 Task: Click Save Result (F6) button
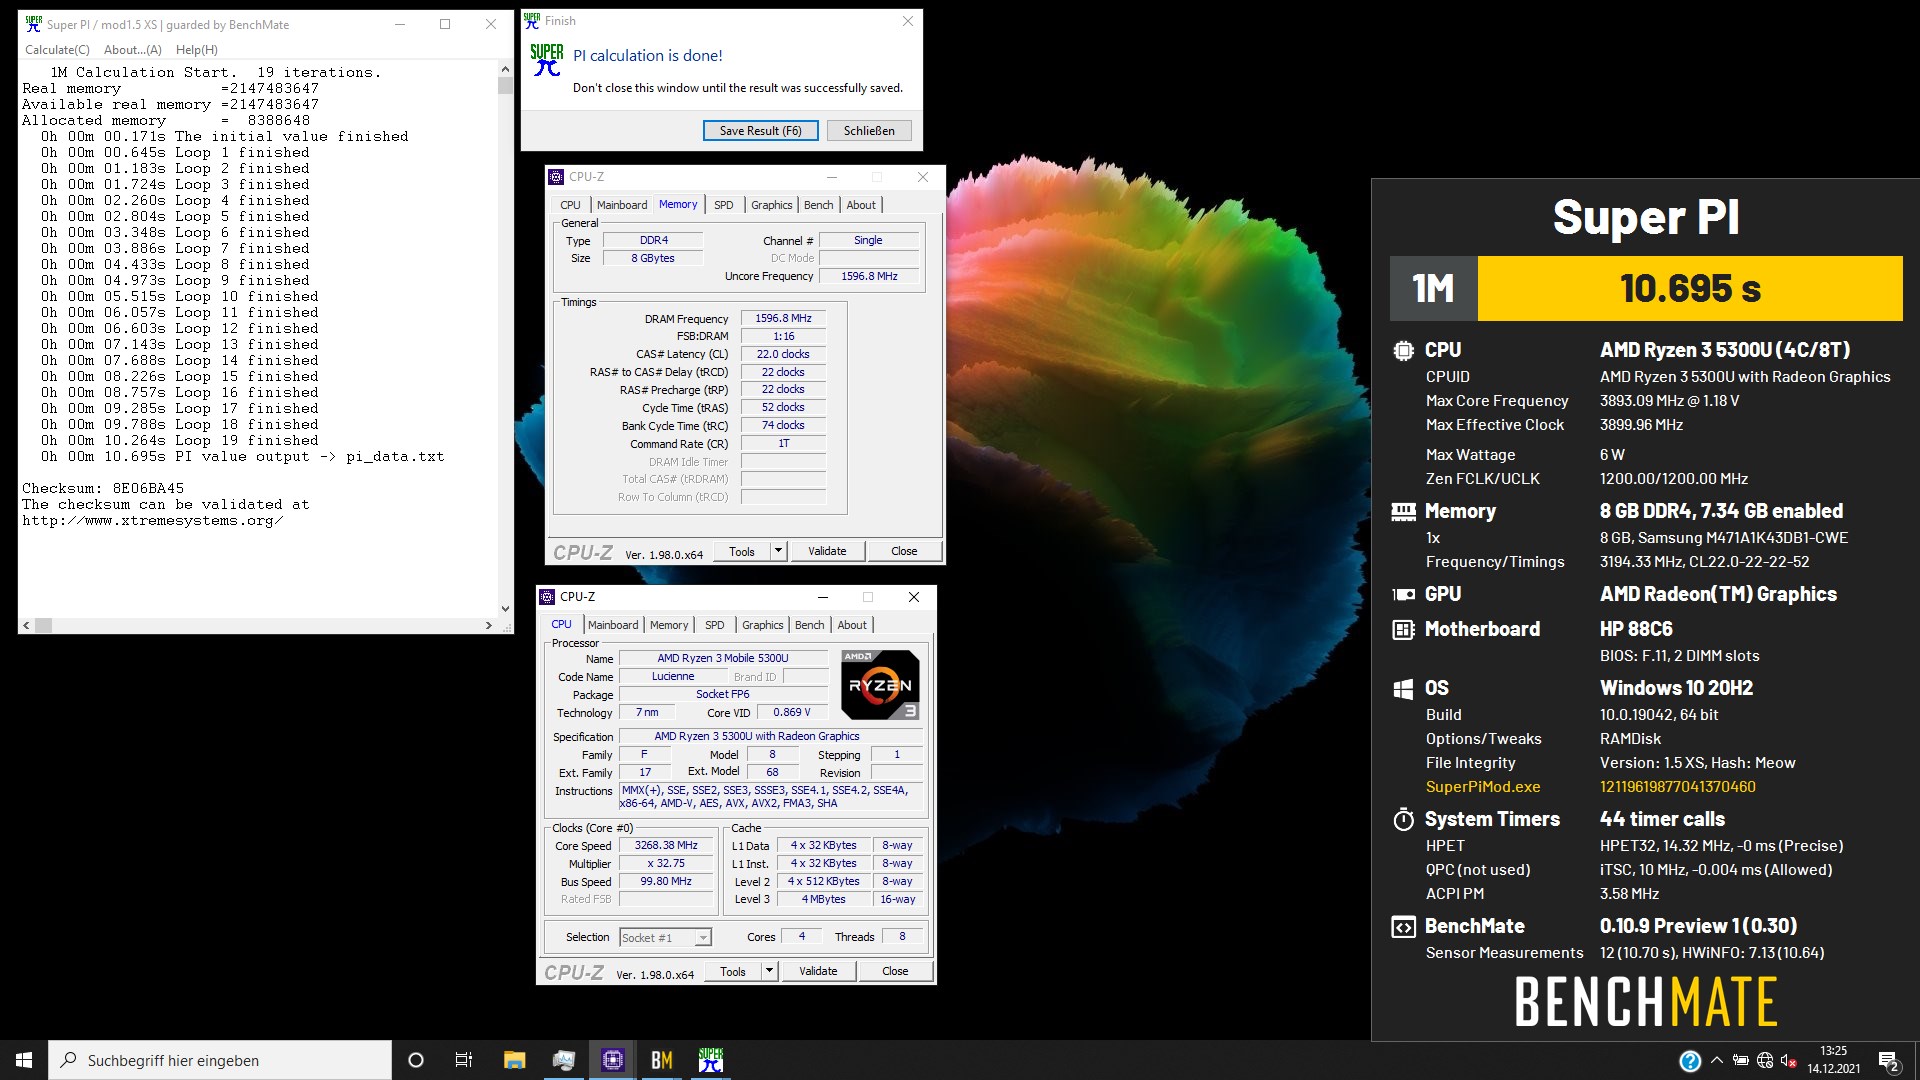tap(761, 131)
